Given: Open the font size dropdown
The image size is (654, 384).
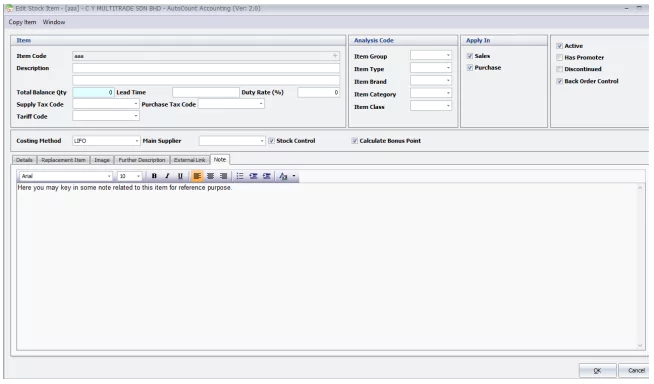Looking at the screenshot, I should click(x=138, y=176).
